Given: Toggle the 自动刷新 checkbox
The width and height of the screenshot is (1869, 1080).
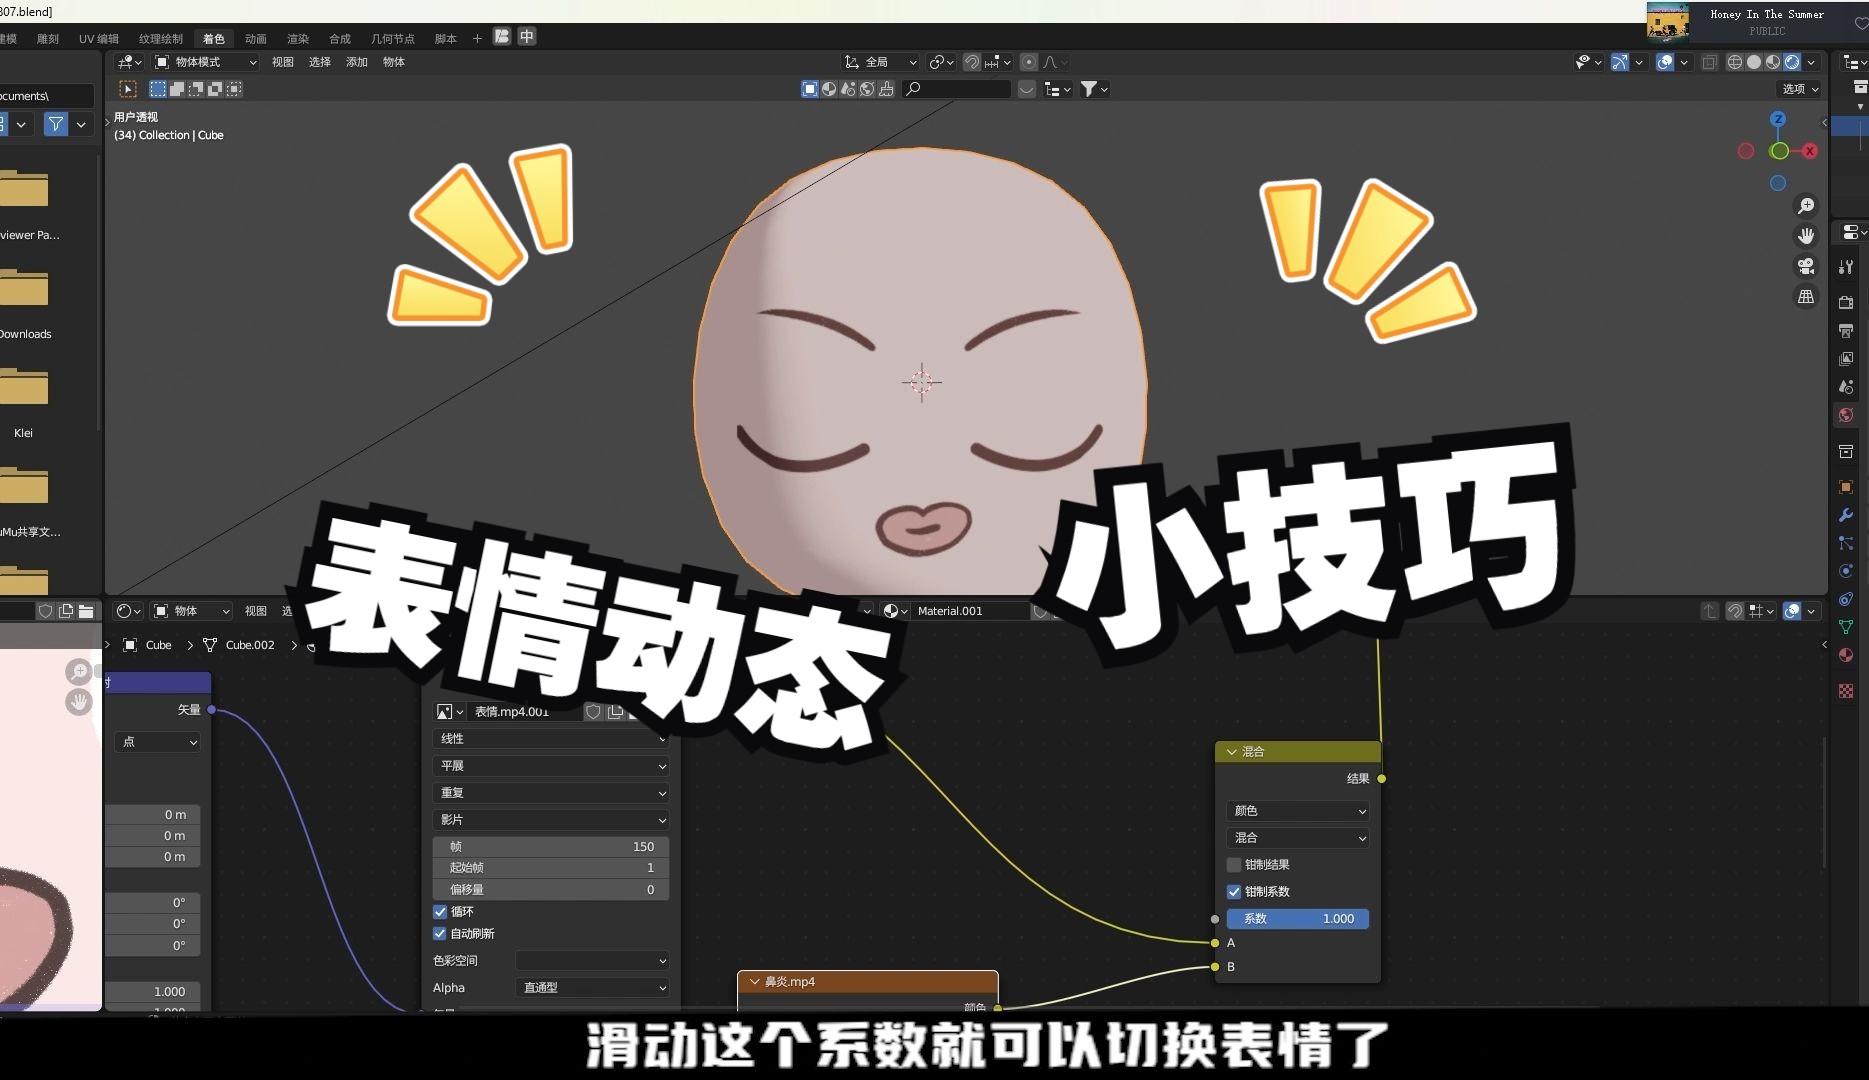Looking at the screenshot, I should point(439,934).
